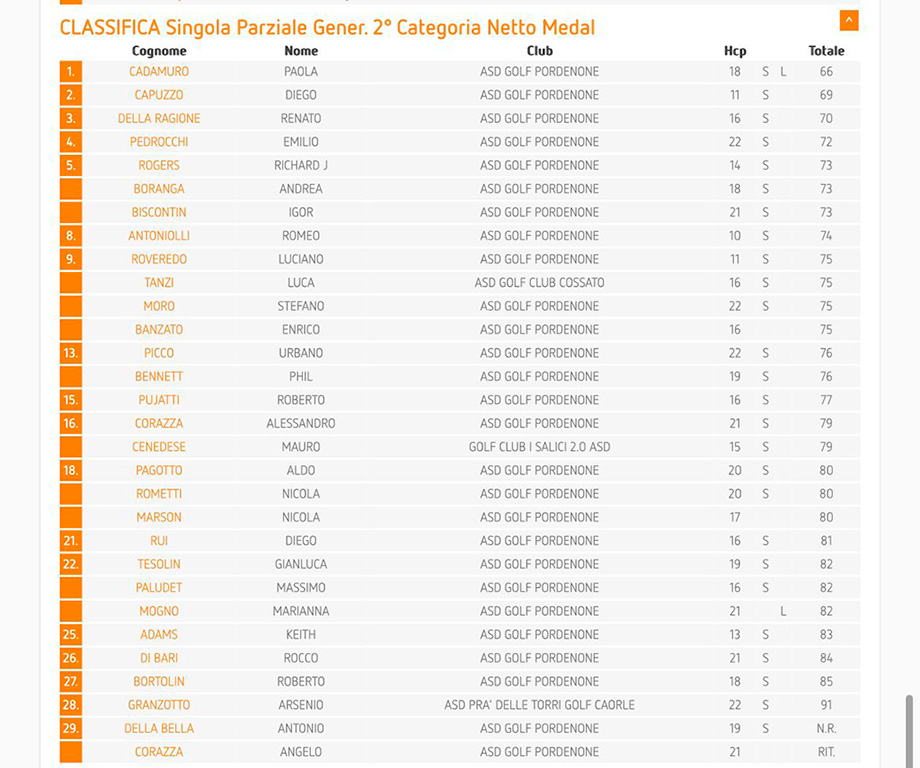
Task: Click the ROGERS surname link
Action: 159,166
